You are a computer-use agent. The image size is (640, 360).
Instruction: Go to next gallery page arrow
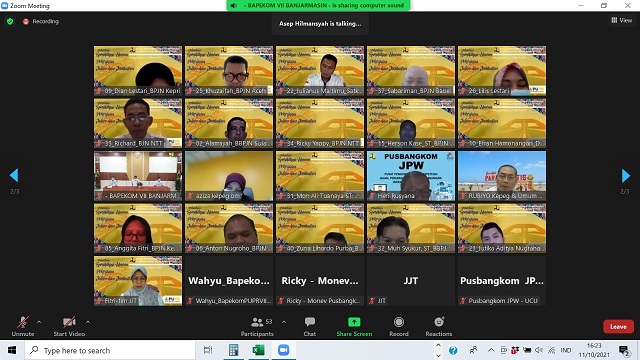[x=626, y=176]
